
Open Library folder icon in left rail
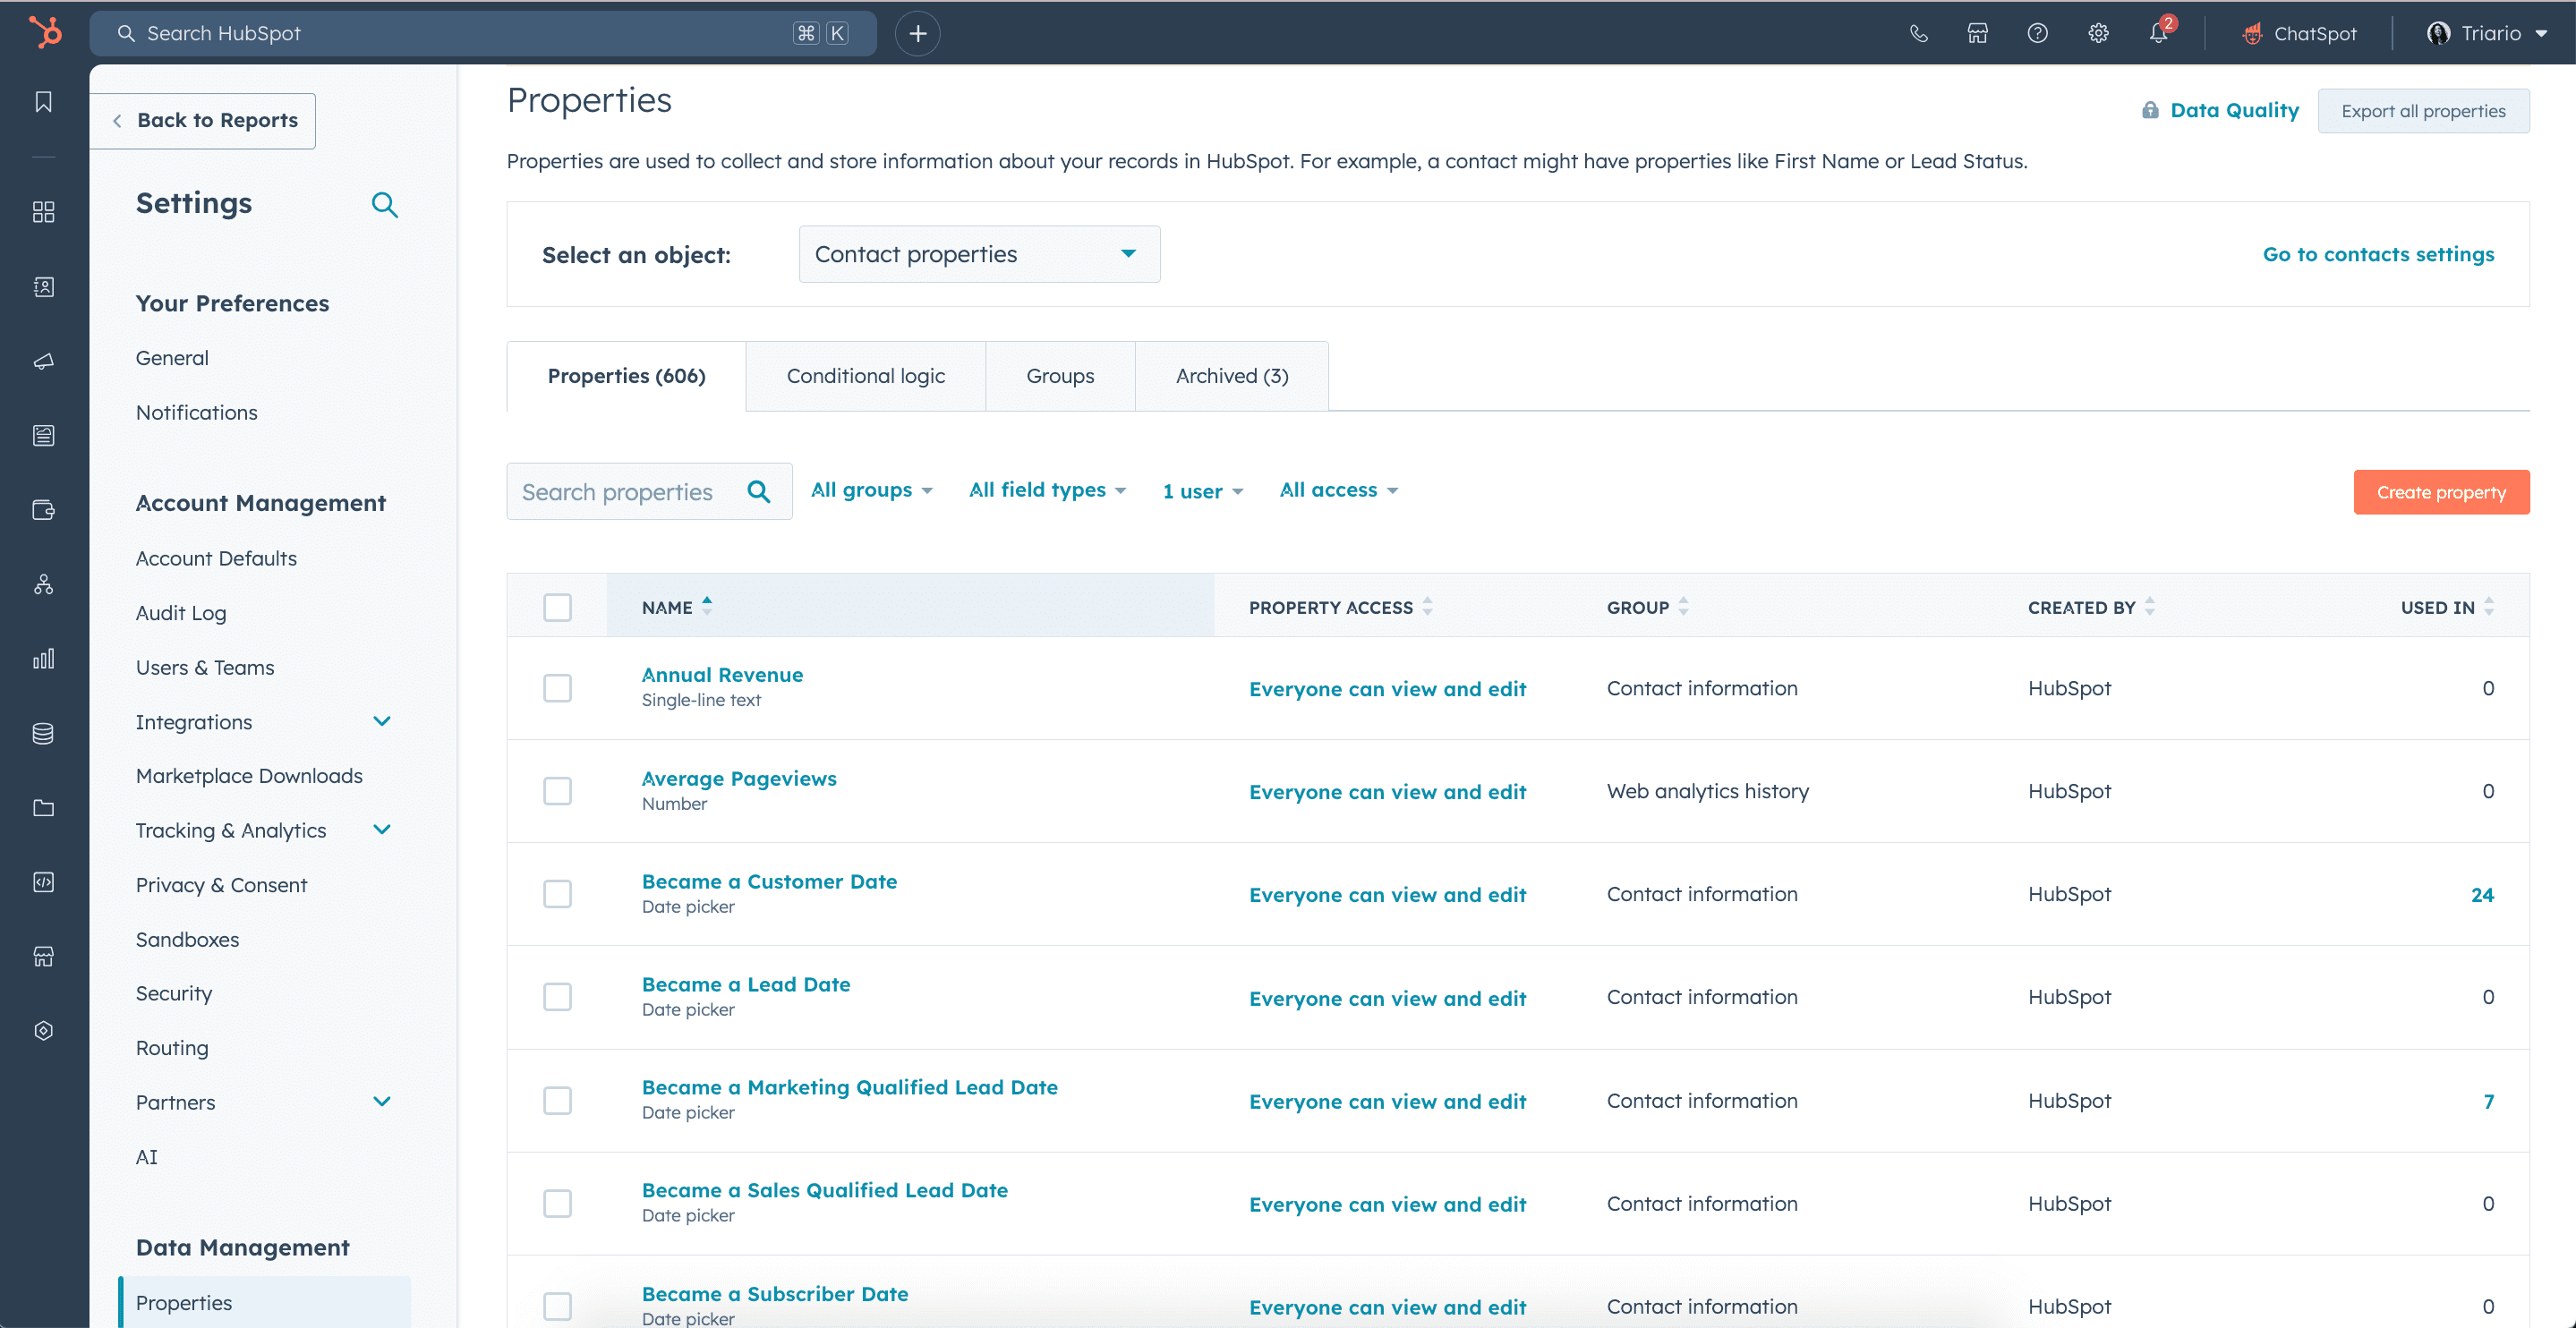[x=44, y=808]
